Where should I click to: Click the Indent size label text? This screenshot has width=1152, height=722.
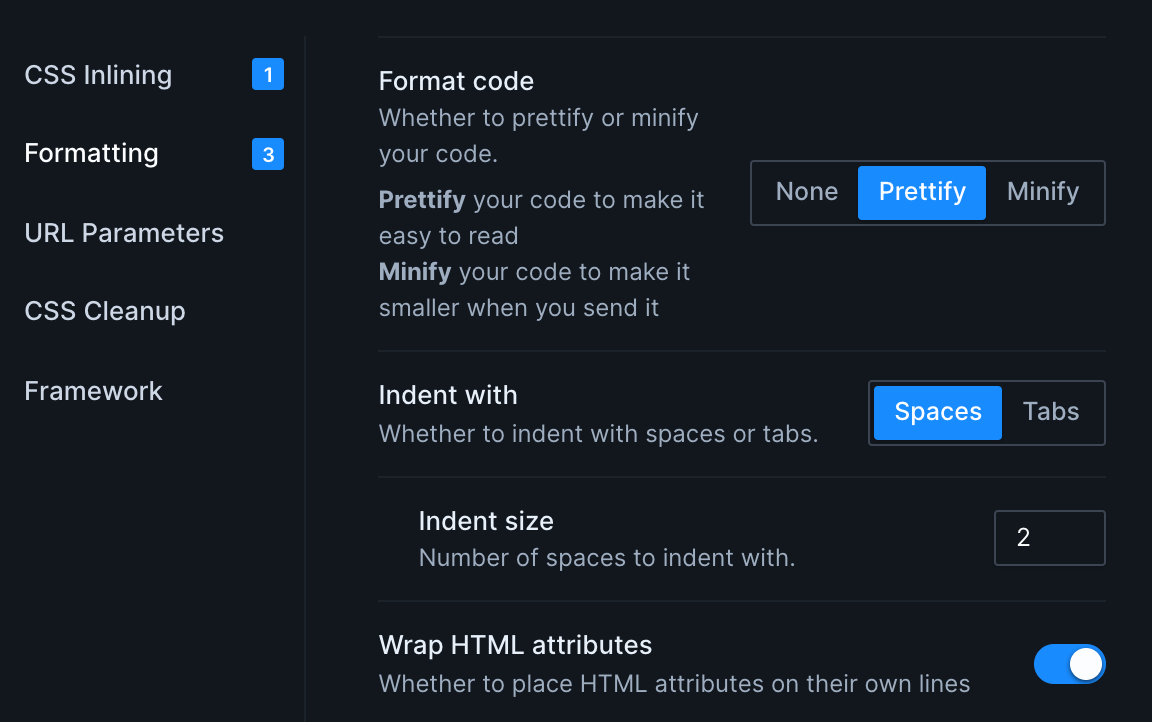tap(486, 521)
